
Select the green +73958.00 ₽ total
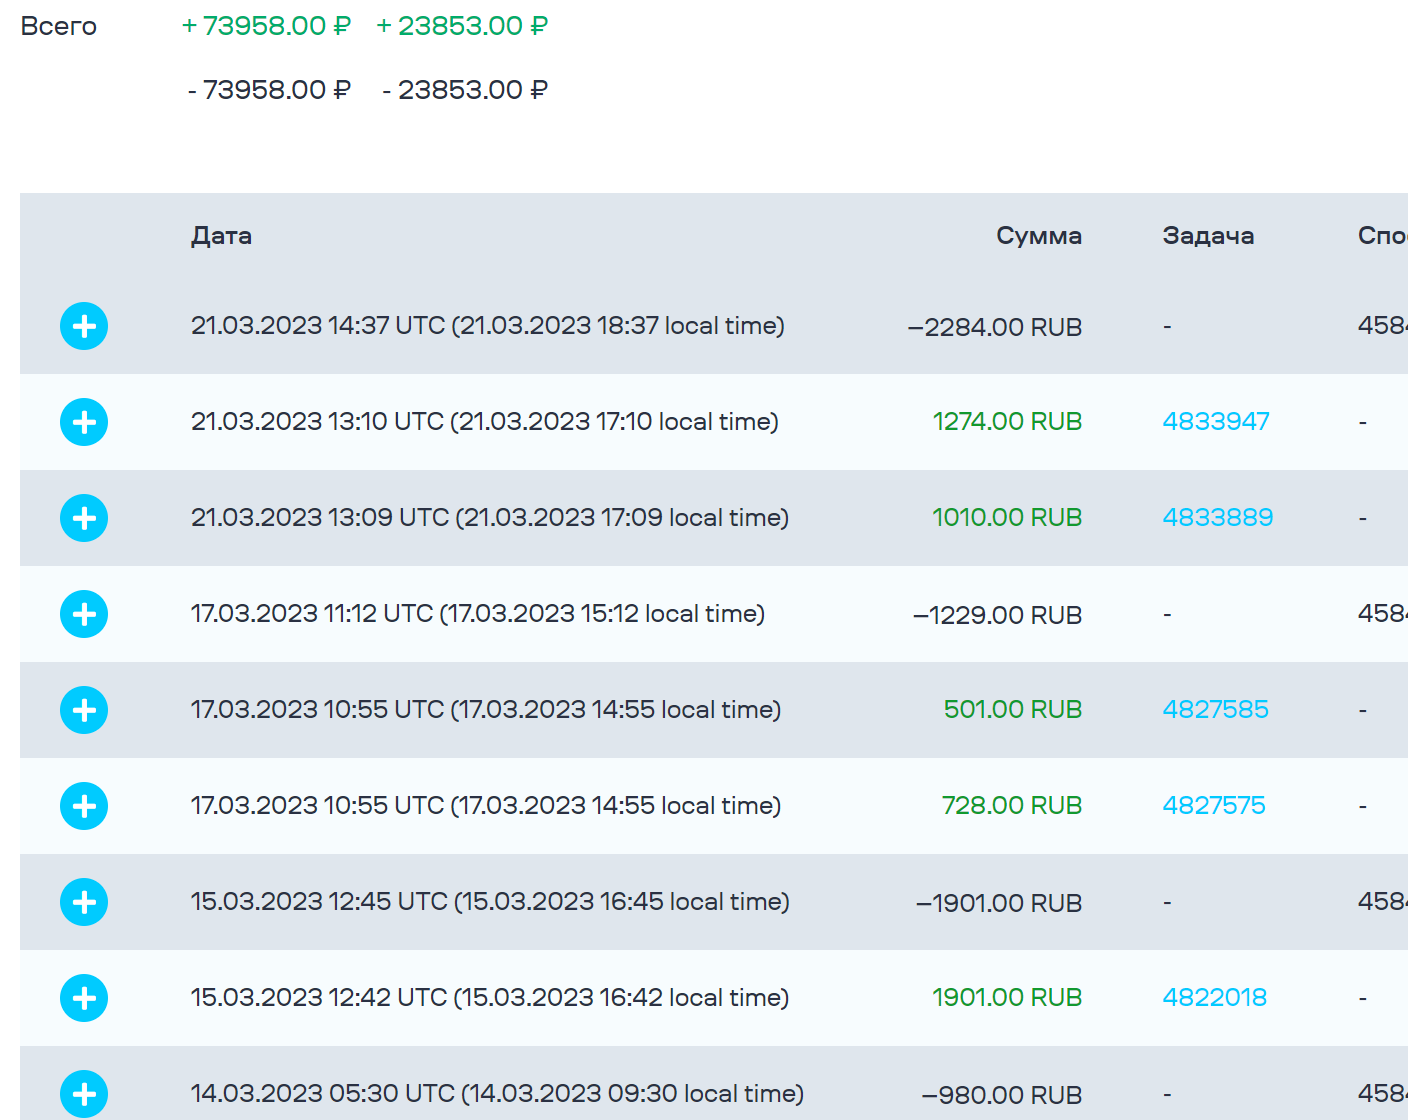click(266, 26)
